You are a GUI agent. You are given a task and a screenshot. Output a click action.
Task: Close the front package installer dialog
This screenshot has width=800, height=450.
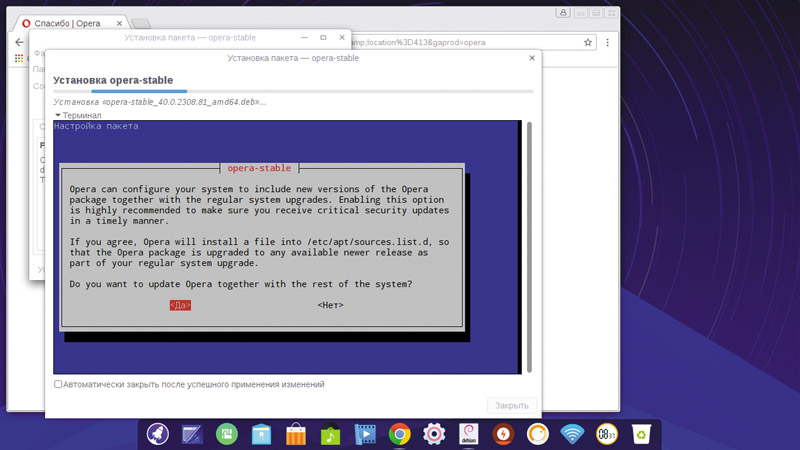[532, 58]
